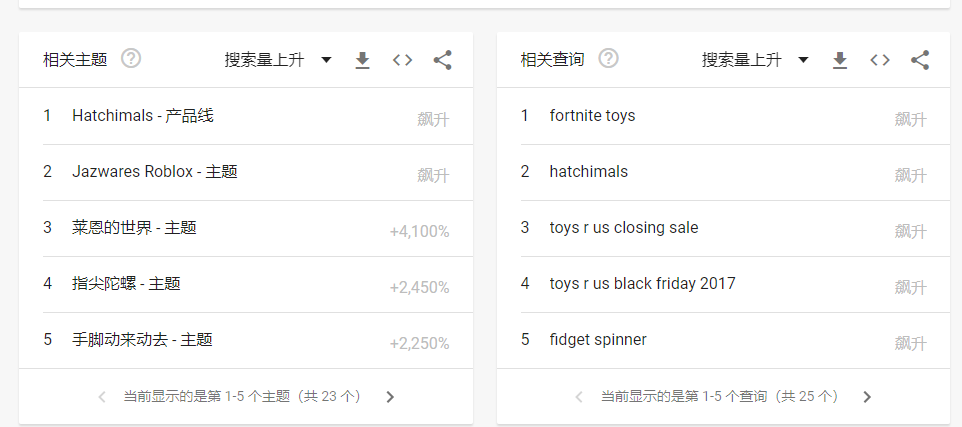Screen dimensions: 962x427
Task: Go to next page of related queries
Action: coord(867,397)
